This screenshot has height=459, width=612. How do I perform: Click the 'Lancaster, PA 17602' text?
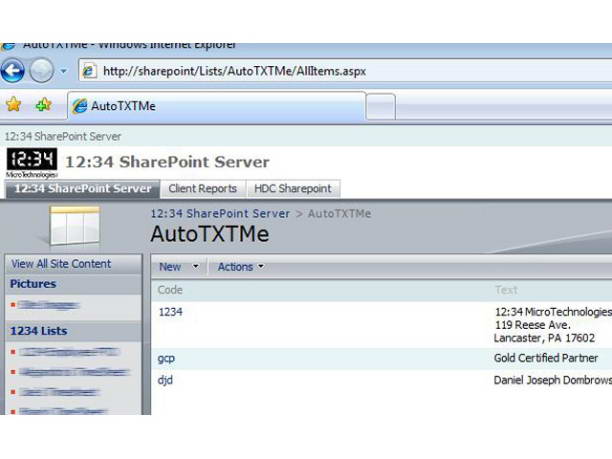544,338
